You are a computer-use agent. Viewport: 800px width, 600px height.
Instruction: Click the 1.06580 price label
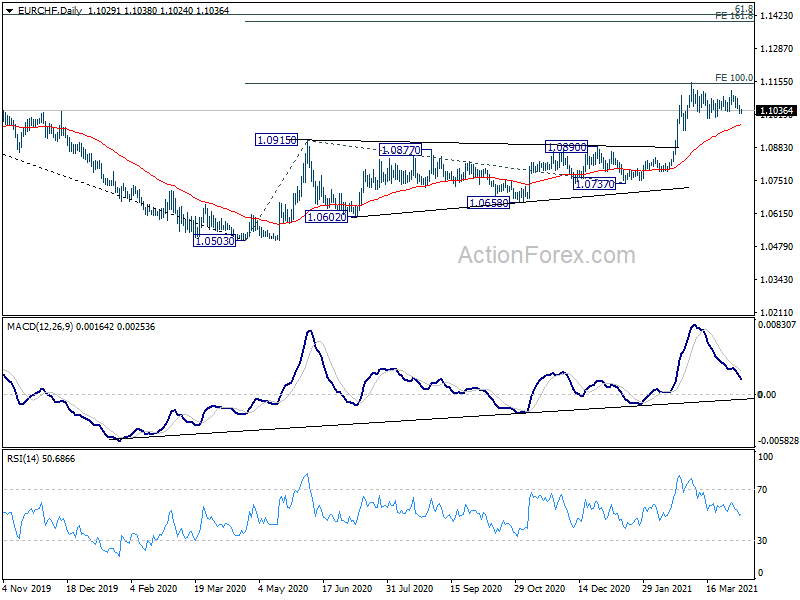(489, 203)
